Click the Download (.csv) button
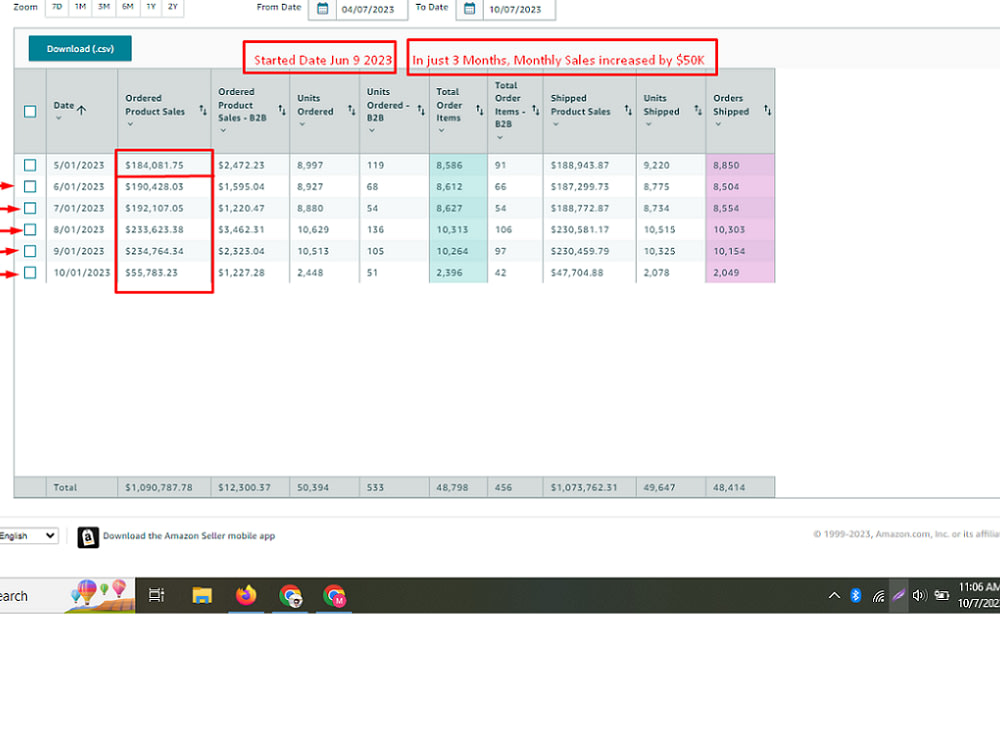This screenshot has width=1000, height=750. point(80,48)
